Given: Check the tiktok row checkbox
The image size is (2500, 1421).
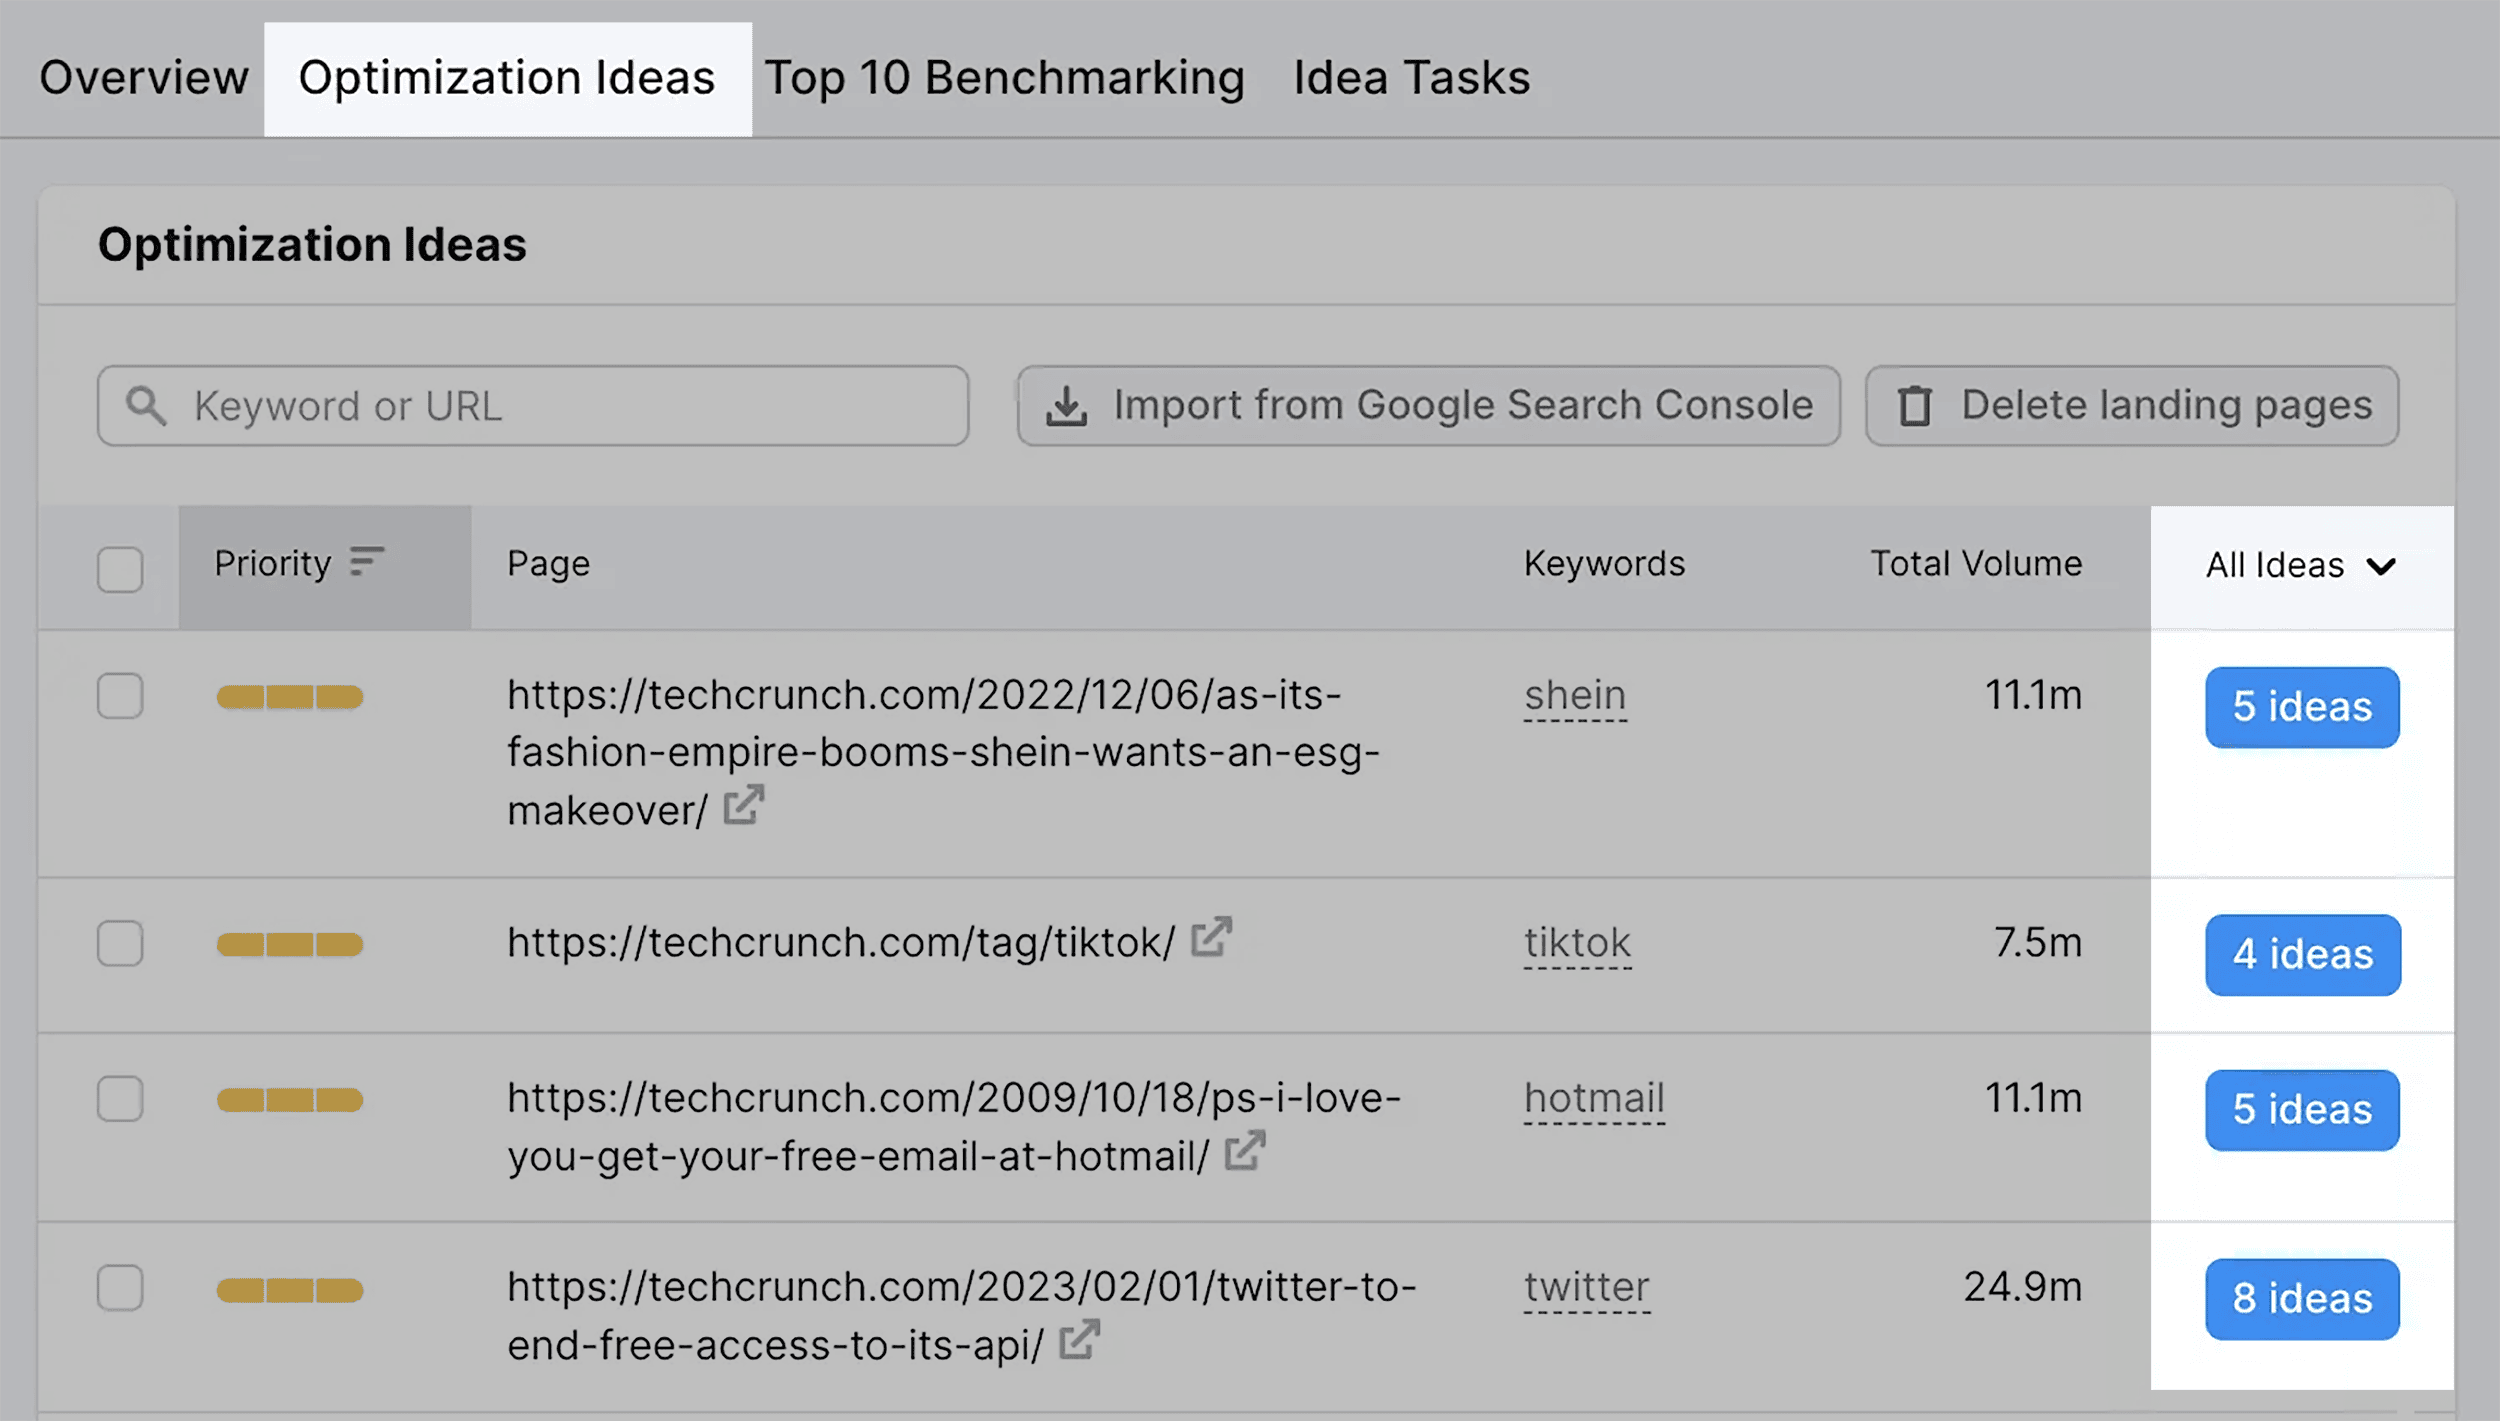Looking at the screenshot, I should pyautogui.click(x=120, y=943).
